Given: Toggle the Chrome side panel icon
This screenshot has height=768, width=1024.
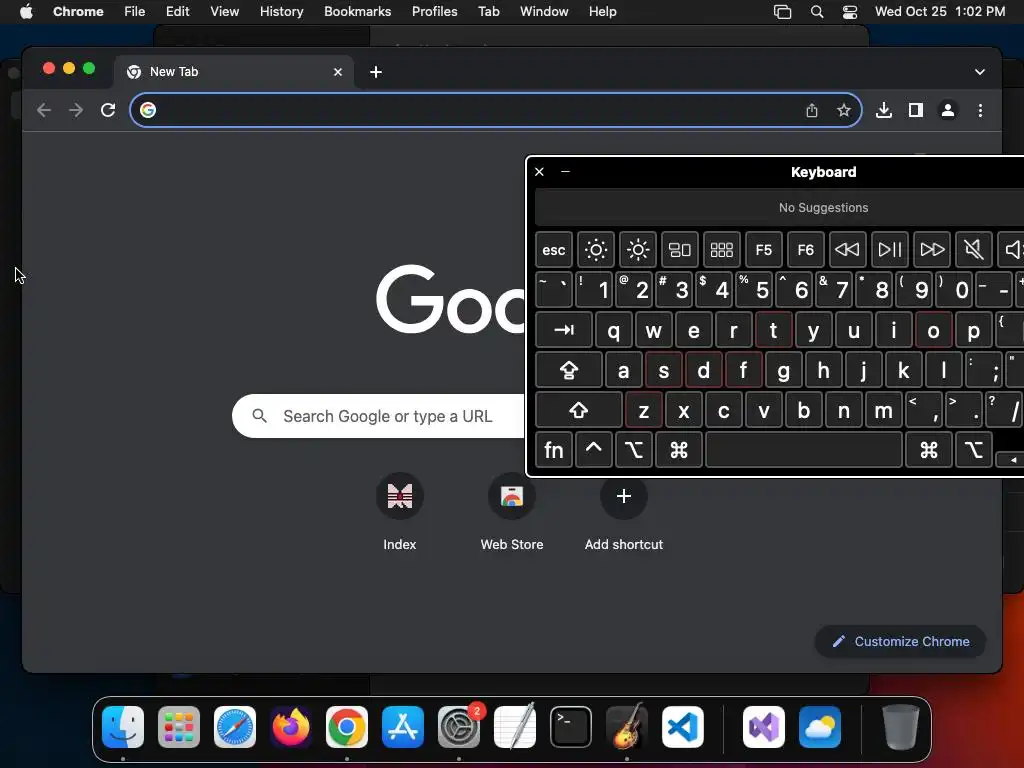Looking at the screenshot, I should (916, 110).
